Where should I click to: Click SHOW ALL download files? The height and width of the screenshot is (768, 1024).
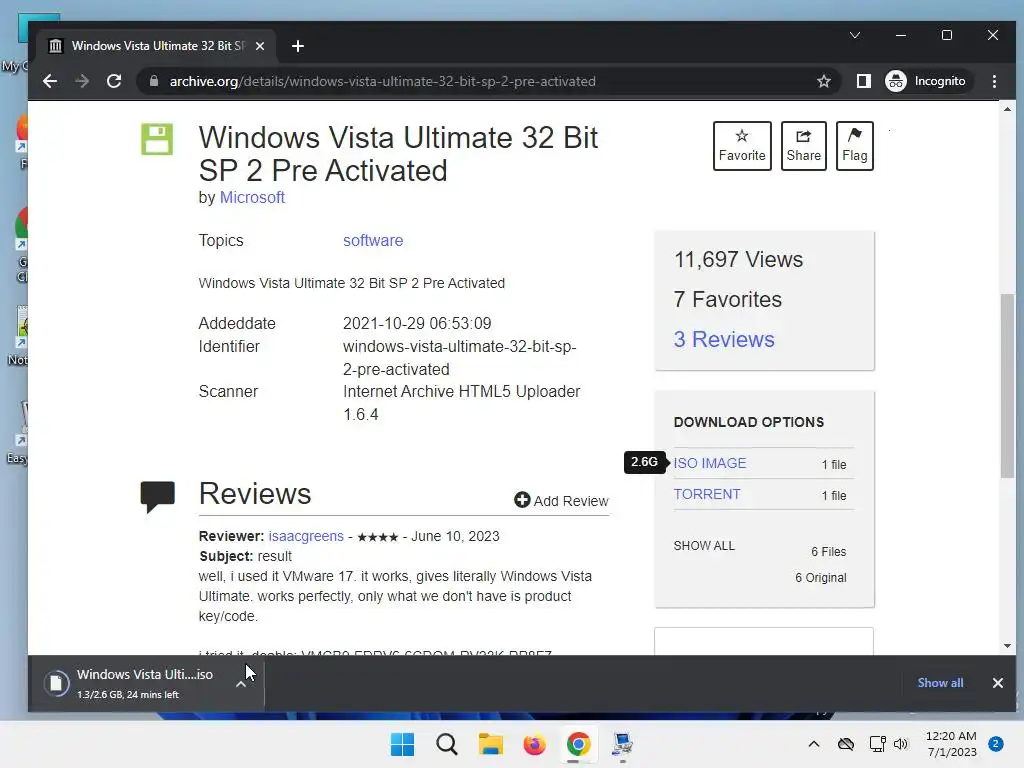(704, 545)
